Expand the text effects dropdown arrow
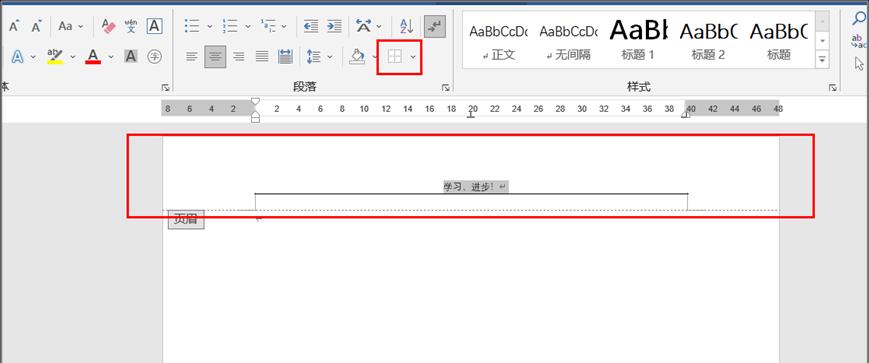869x363 pixels. click(33, 57)
